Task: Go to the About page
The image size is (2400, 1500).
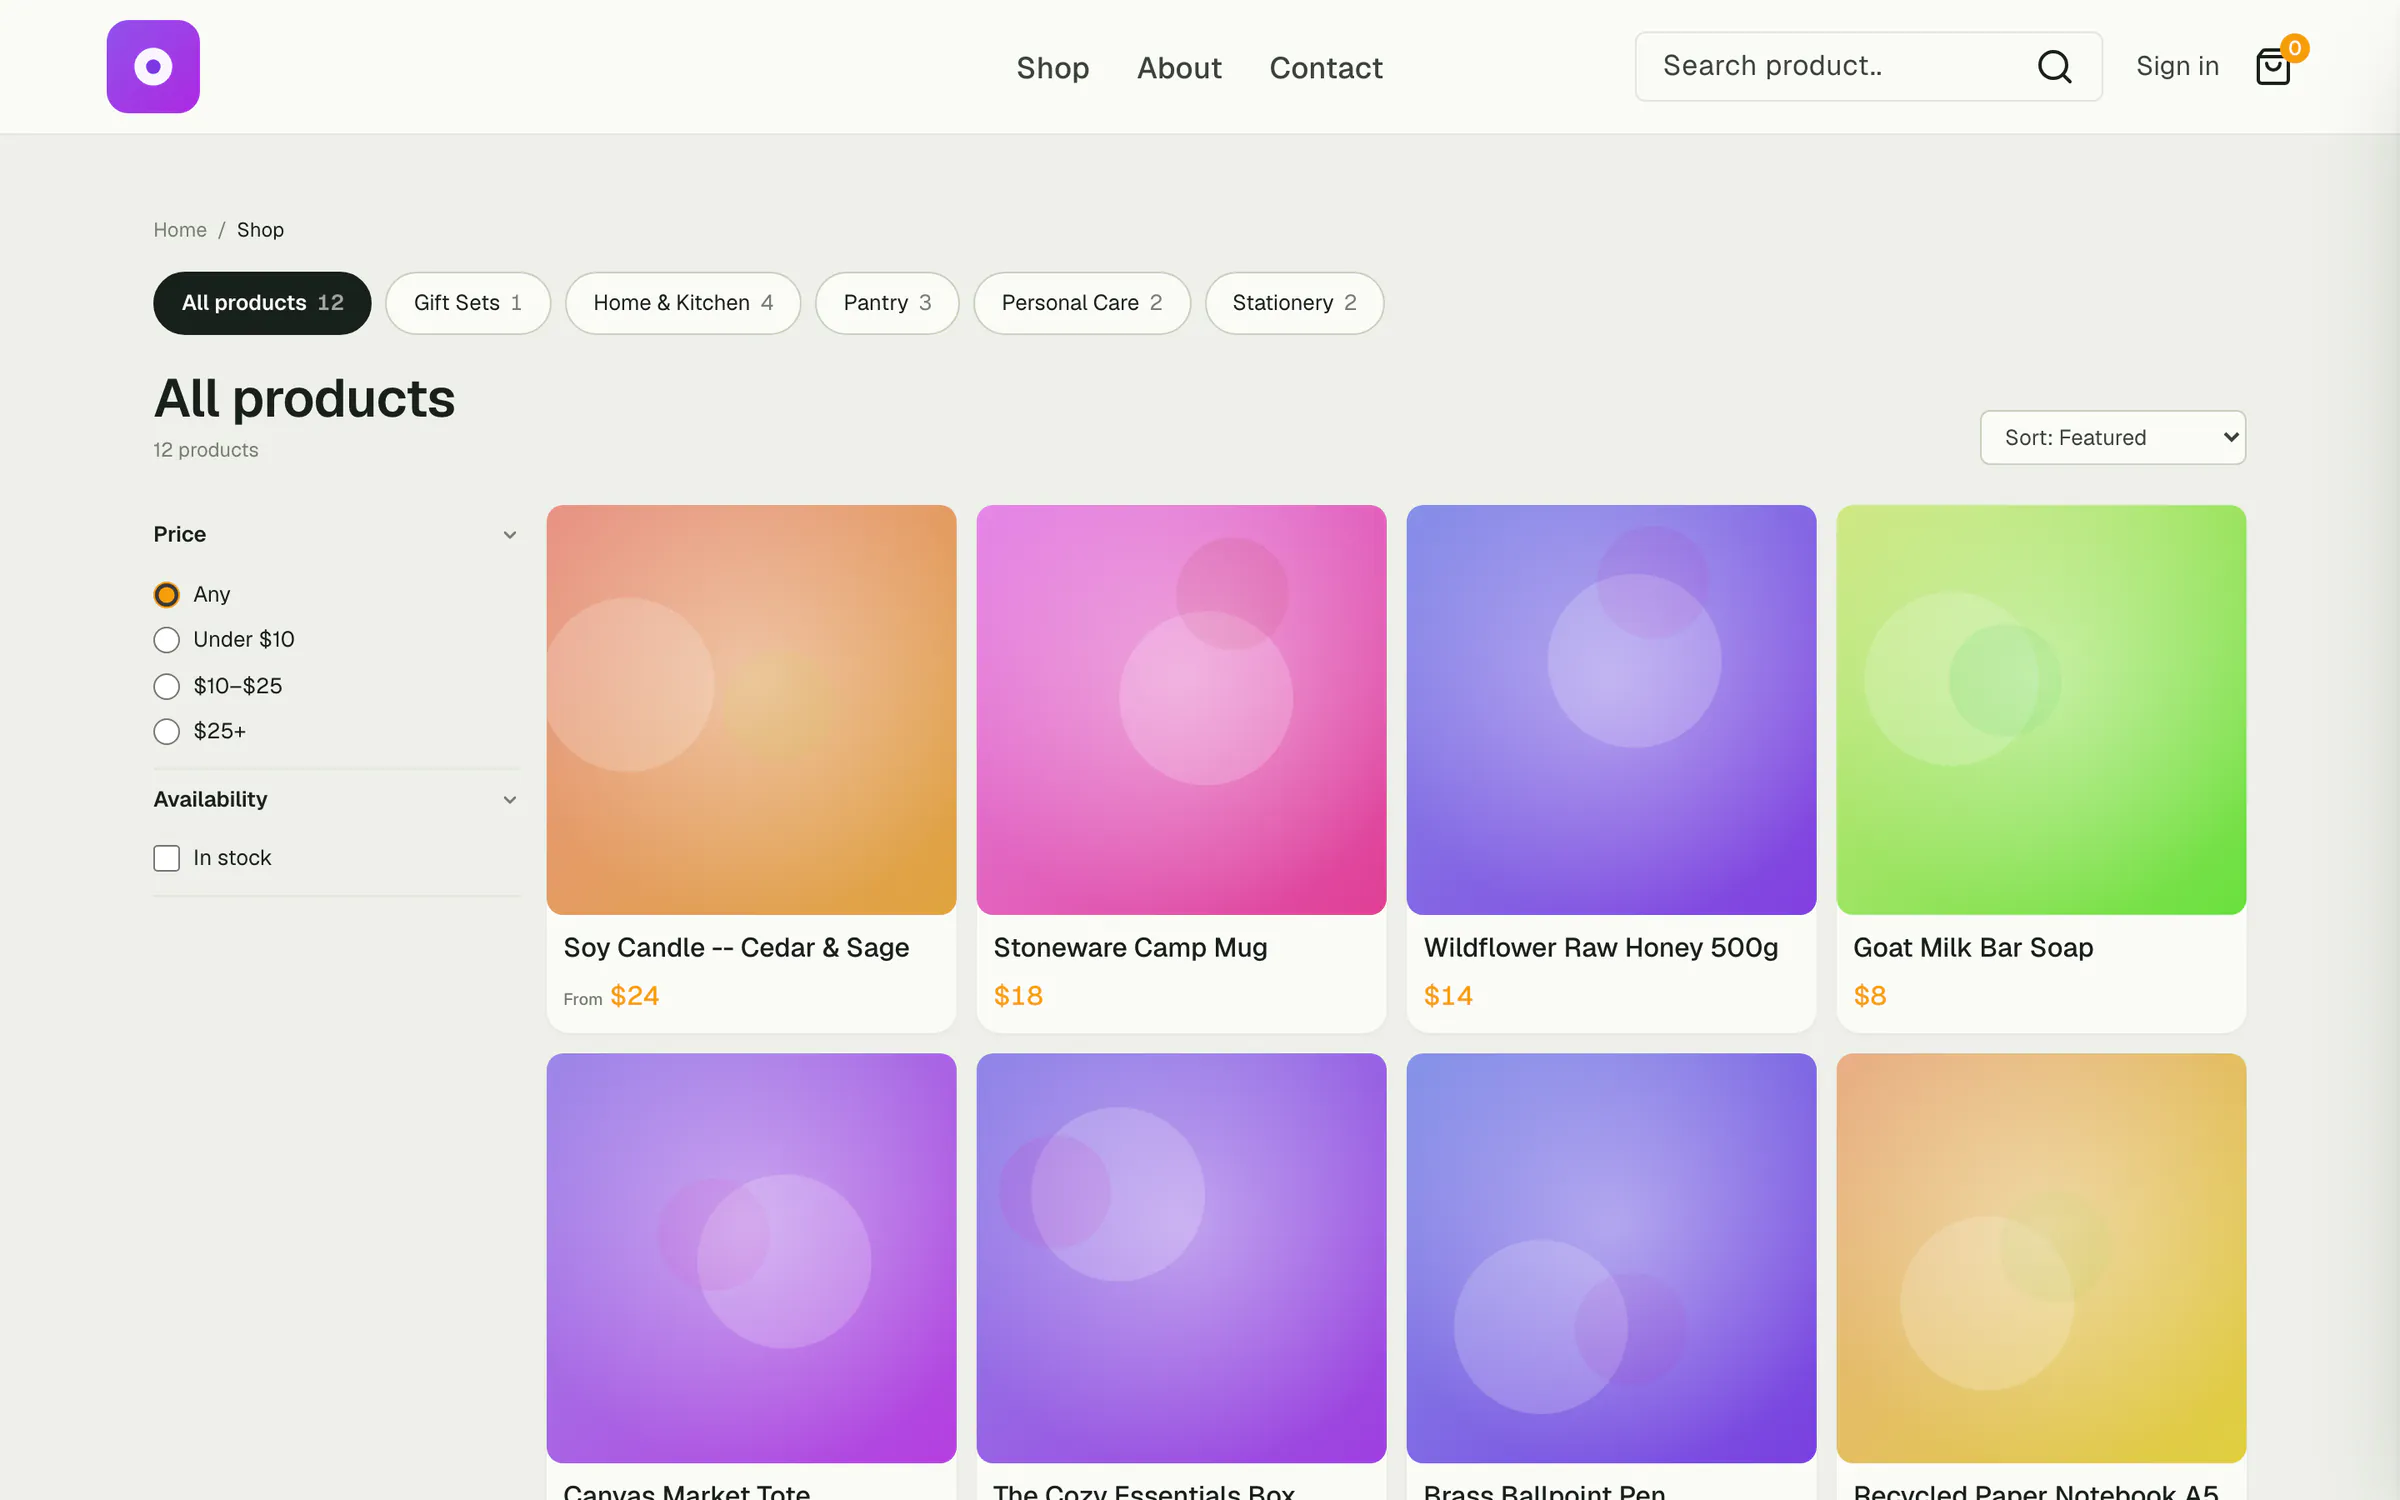Action: coord(1179,67)
